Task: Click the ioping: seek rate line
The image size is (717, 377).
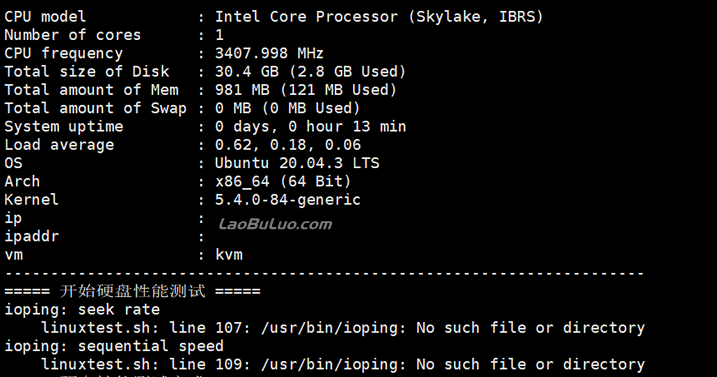Action: click(82, 310)
